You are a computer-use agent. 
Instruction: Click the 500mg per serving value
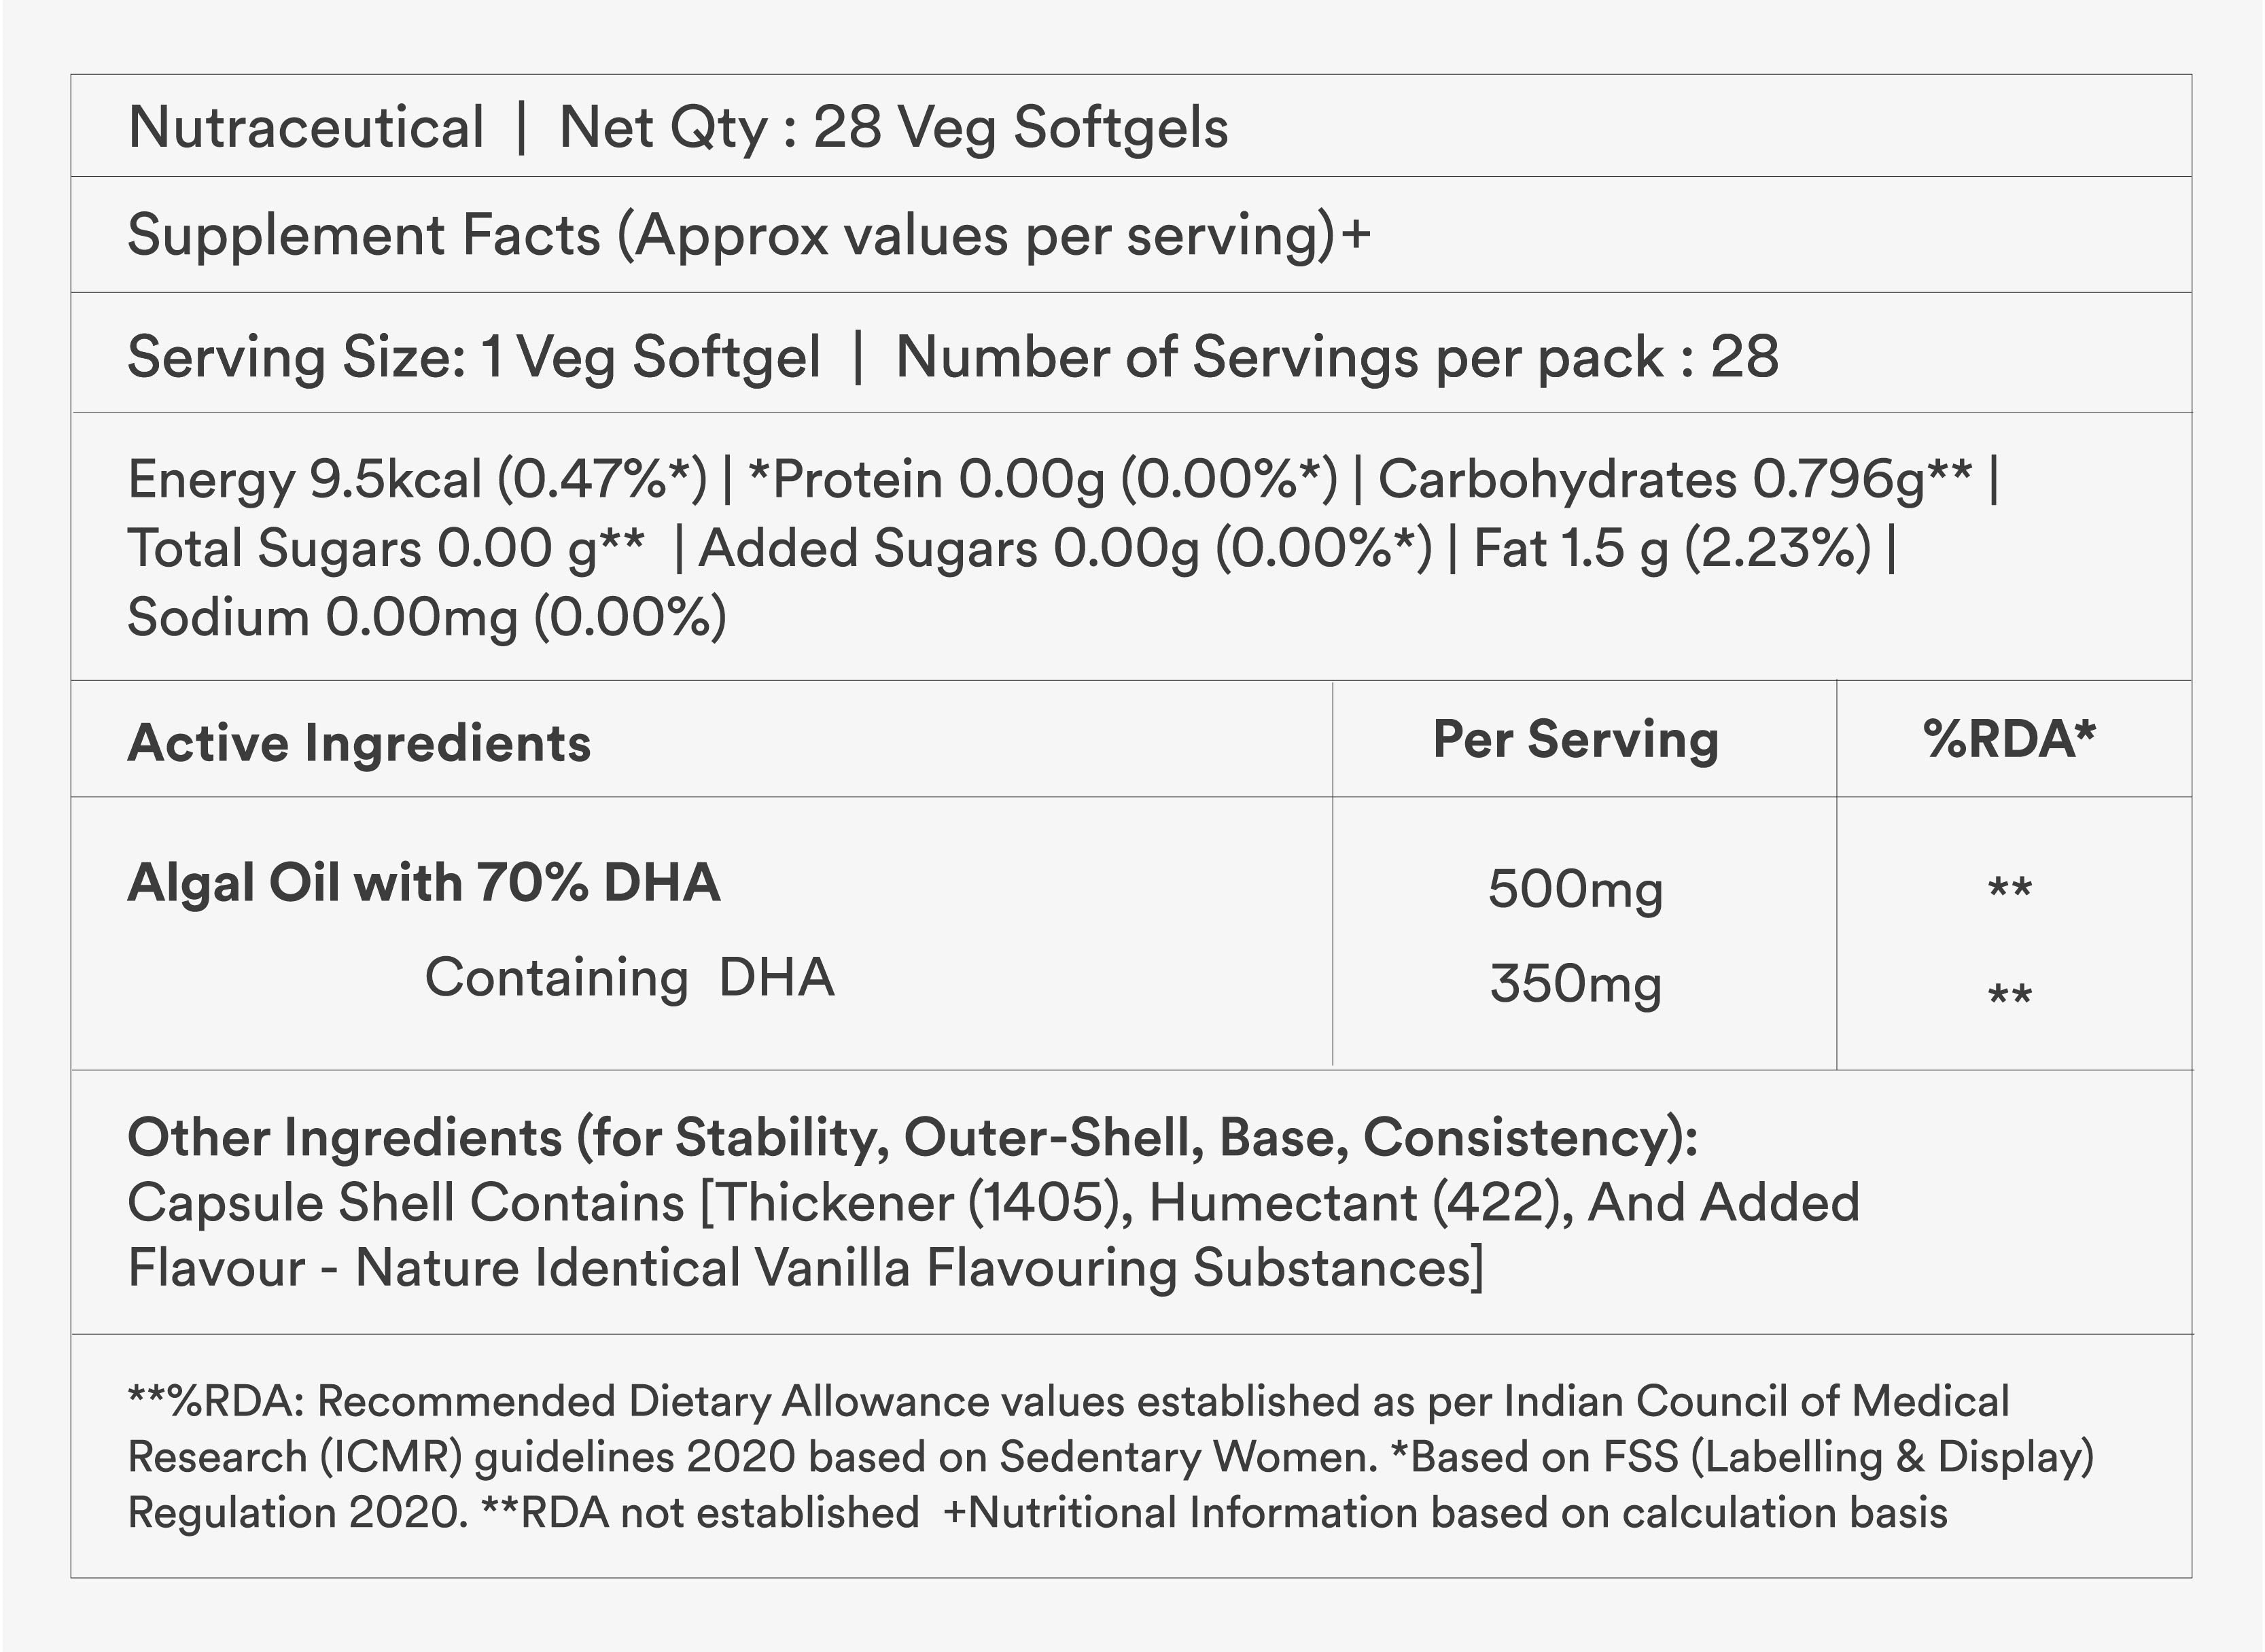1575,889
